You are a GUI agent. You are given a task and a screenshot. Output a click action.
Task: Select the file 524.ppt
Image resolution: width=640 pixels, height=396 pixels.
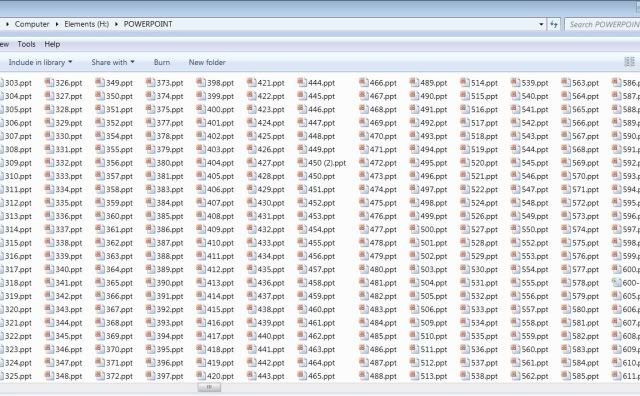click(480, 203)
